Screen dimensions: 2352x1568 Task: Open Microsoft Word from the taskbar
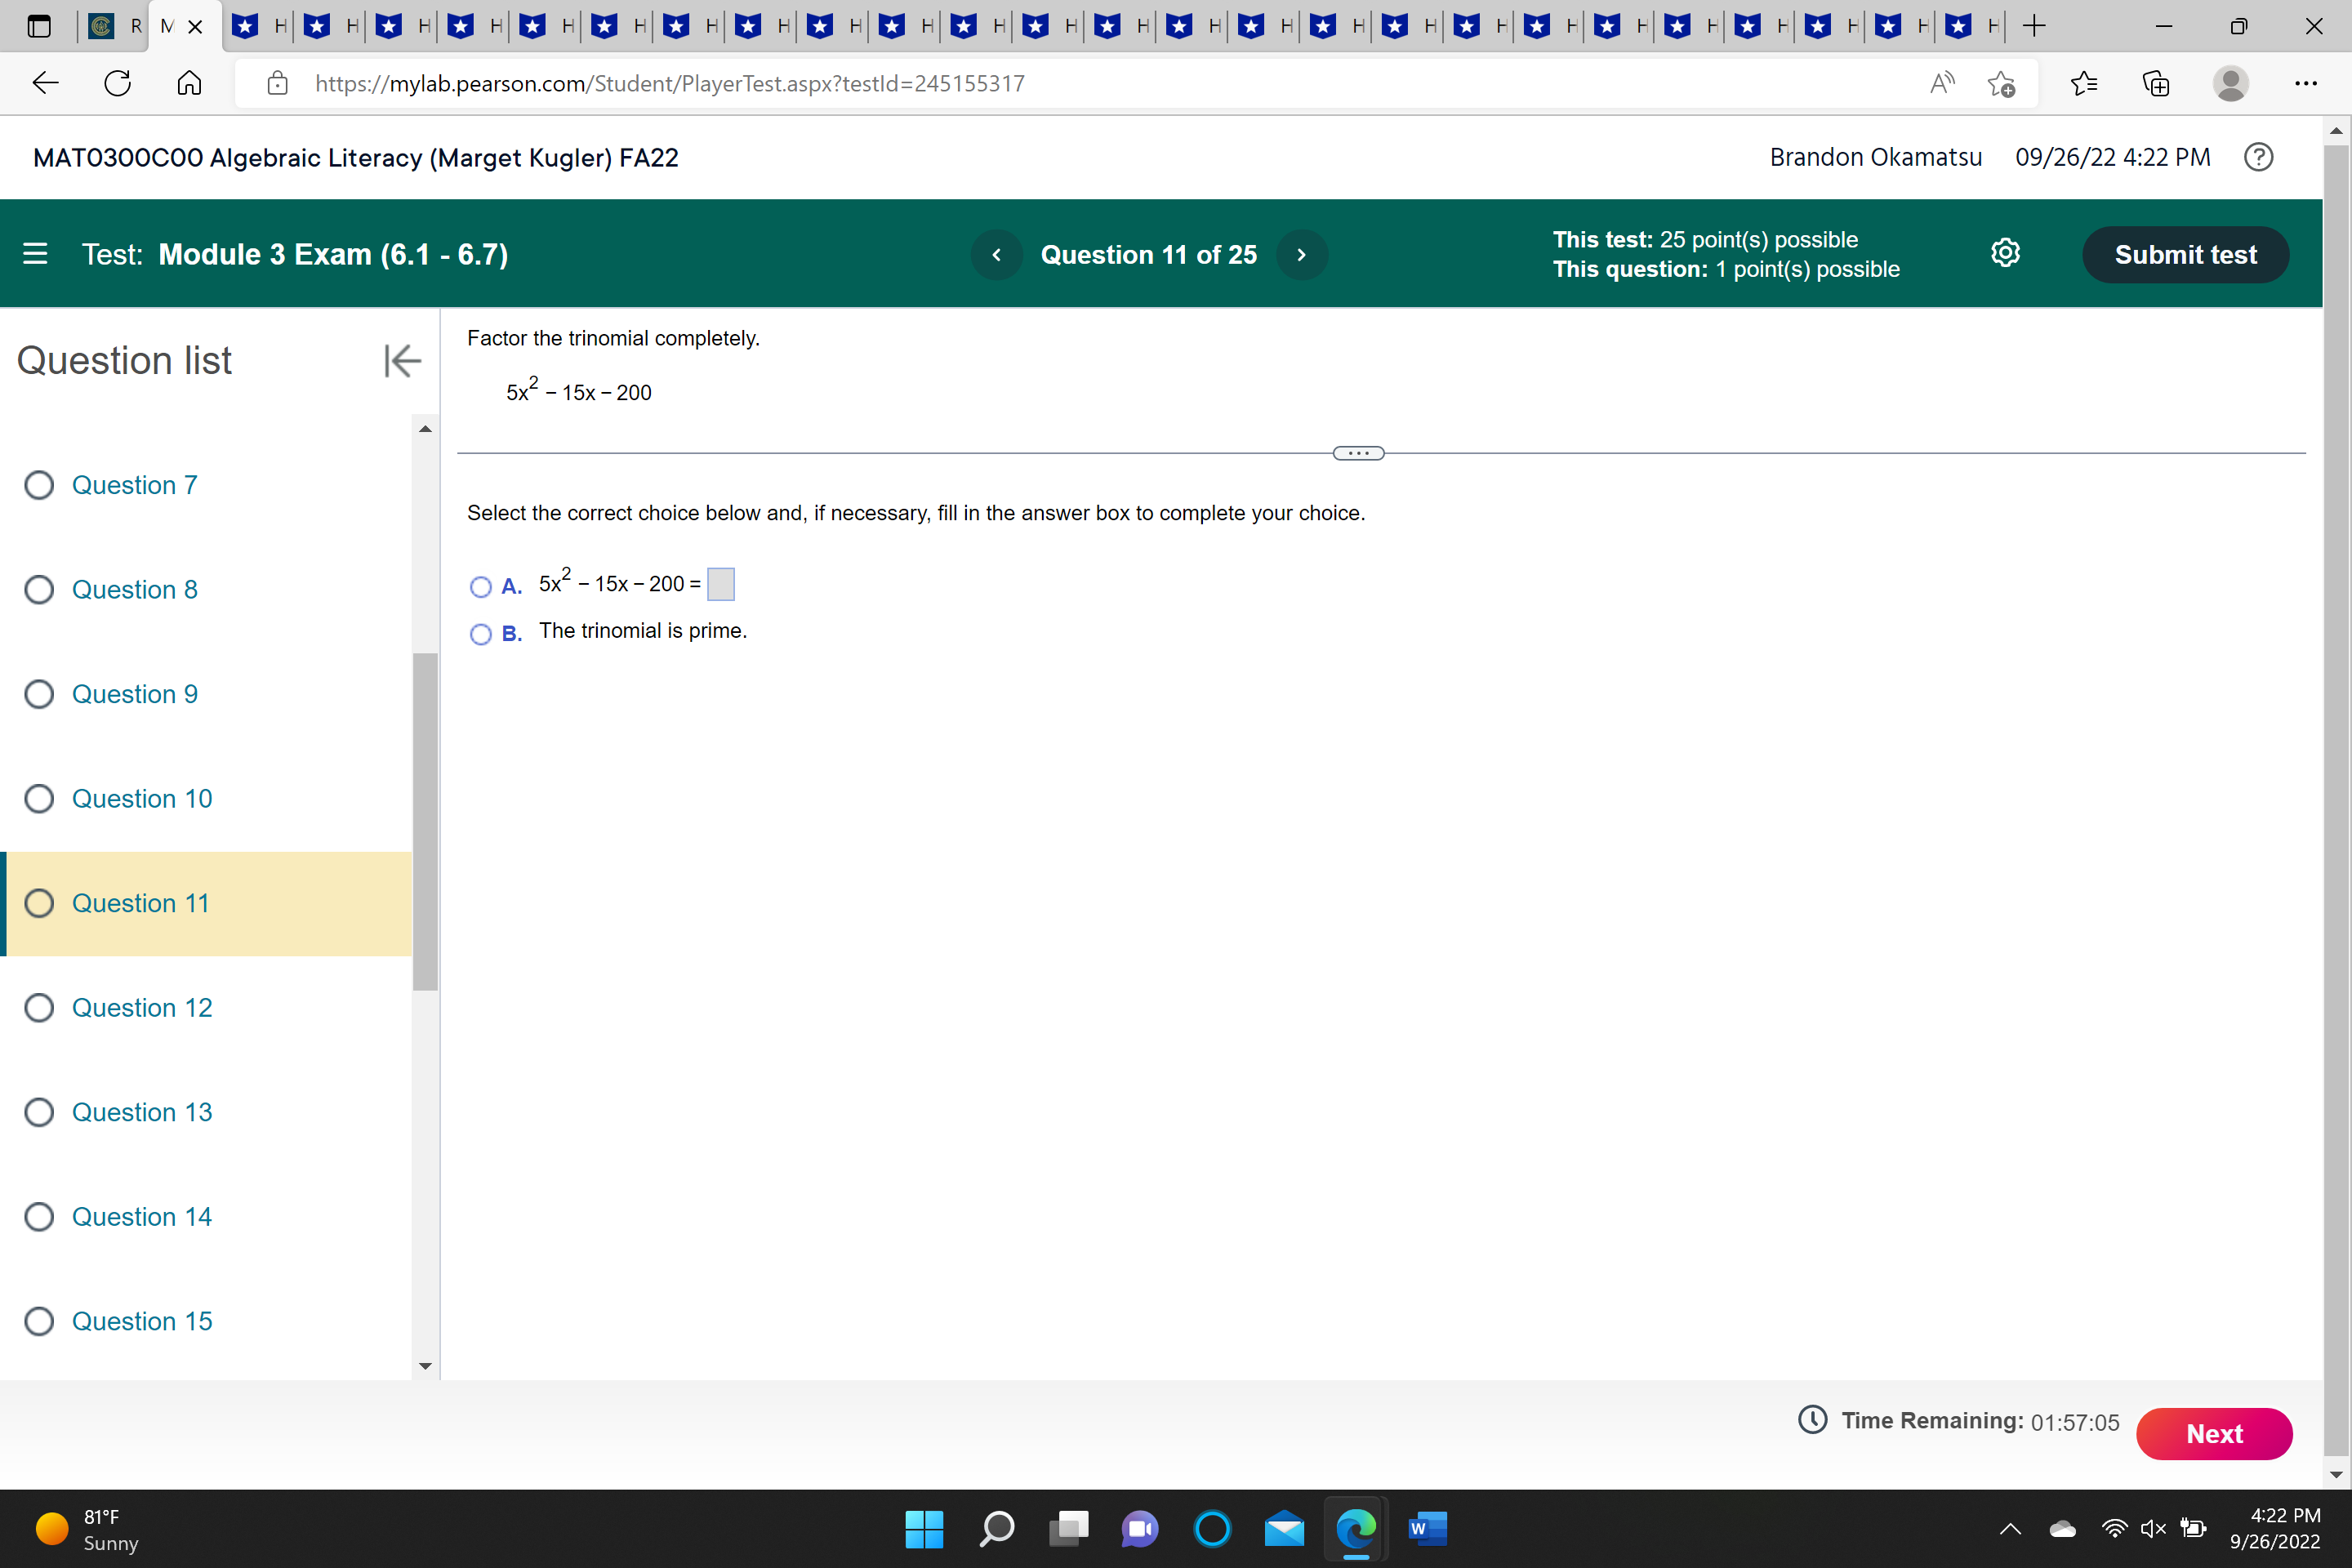pyautogui.click(x=1427, y=1528)
